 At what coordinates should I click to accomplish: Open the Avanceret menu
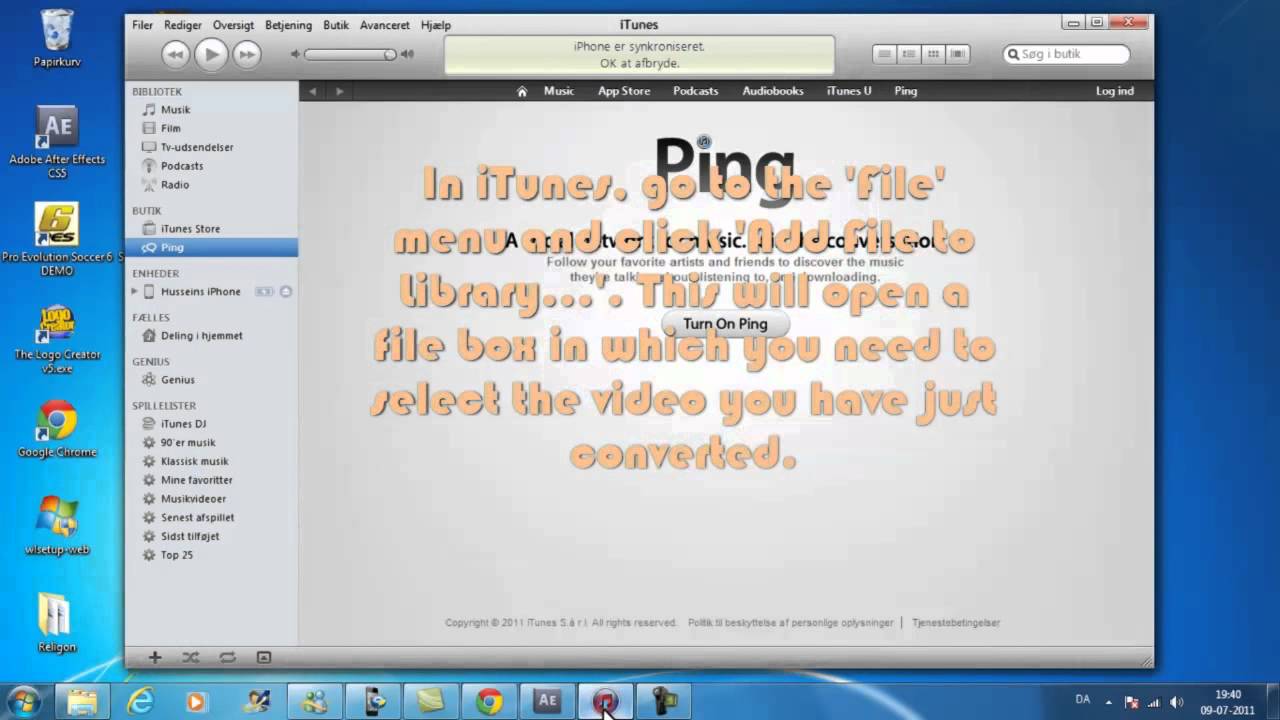(385, 25)
